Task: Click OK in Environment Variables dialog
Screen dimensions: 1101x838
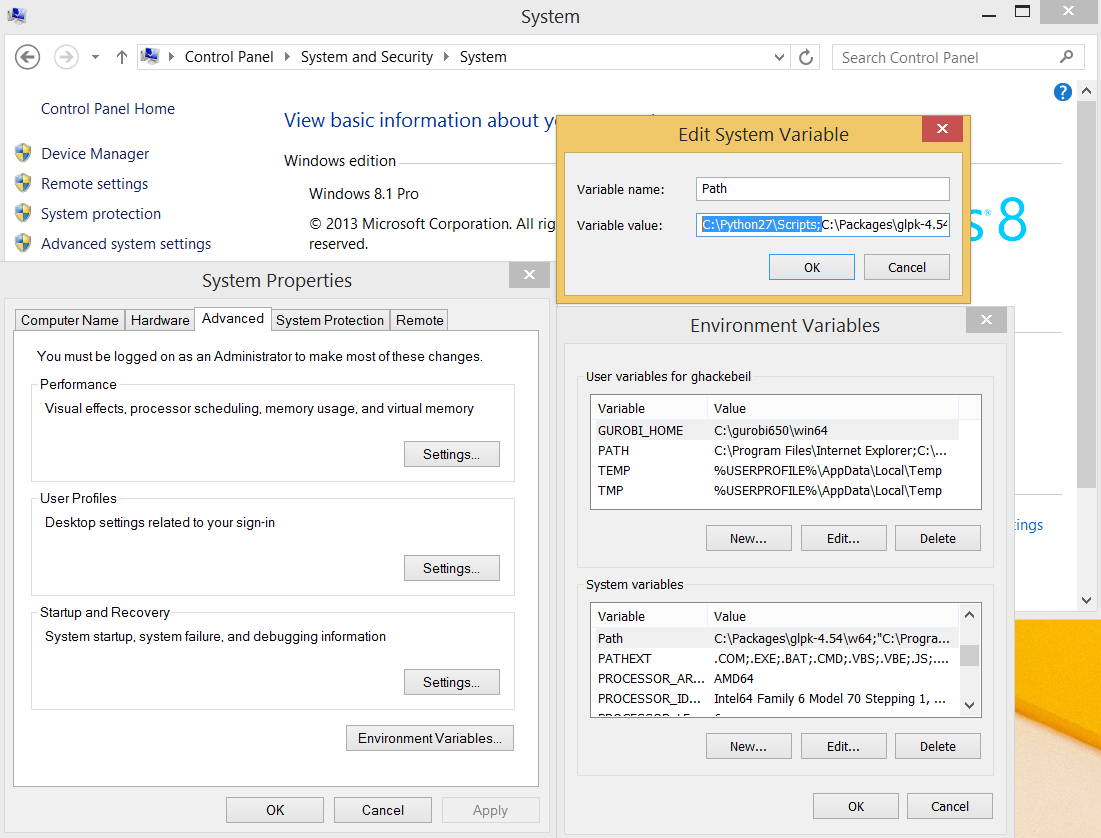Action: pyautogui.click(x=856, y=806)
